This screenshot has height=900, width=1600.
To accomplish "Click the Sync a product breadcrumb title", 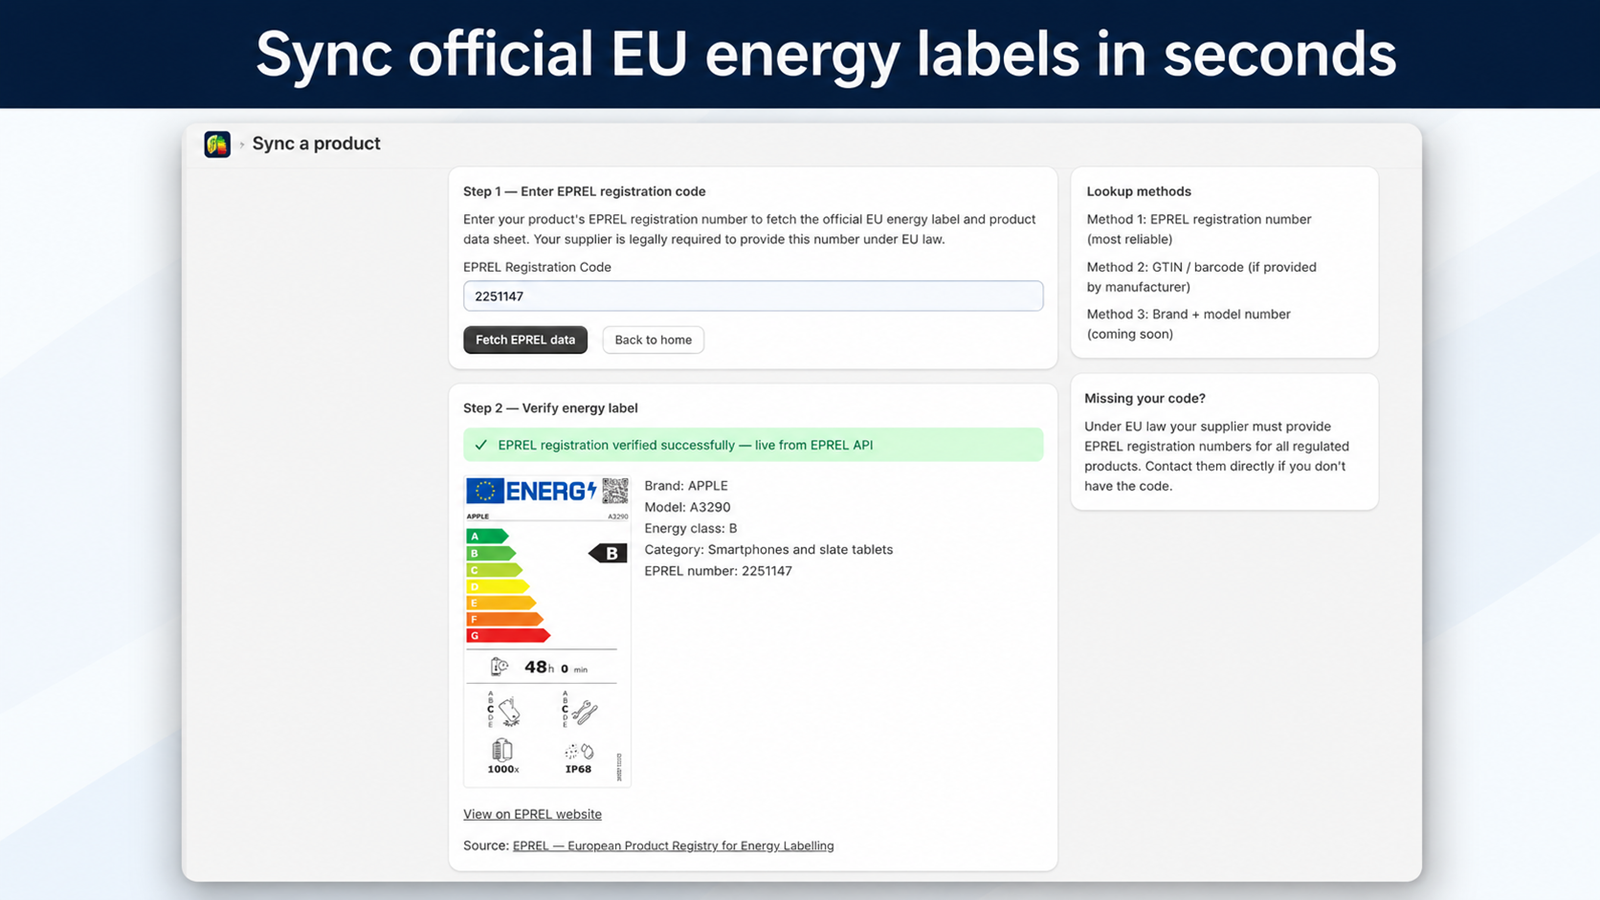I will pyautogui.click(x=316, y=143).
